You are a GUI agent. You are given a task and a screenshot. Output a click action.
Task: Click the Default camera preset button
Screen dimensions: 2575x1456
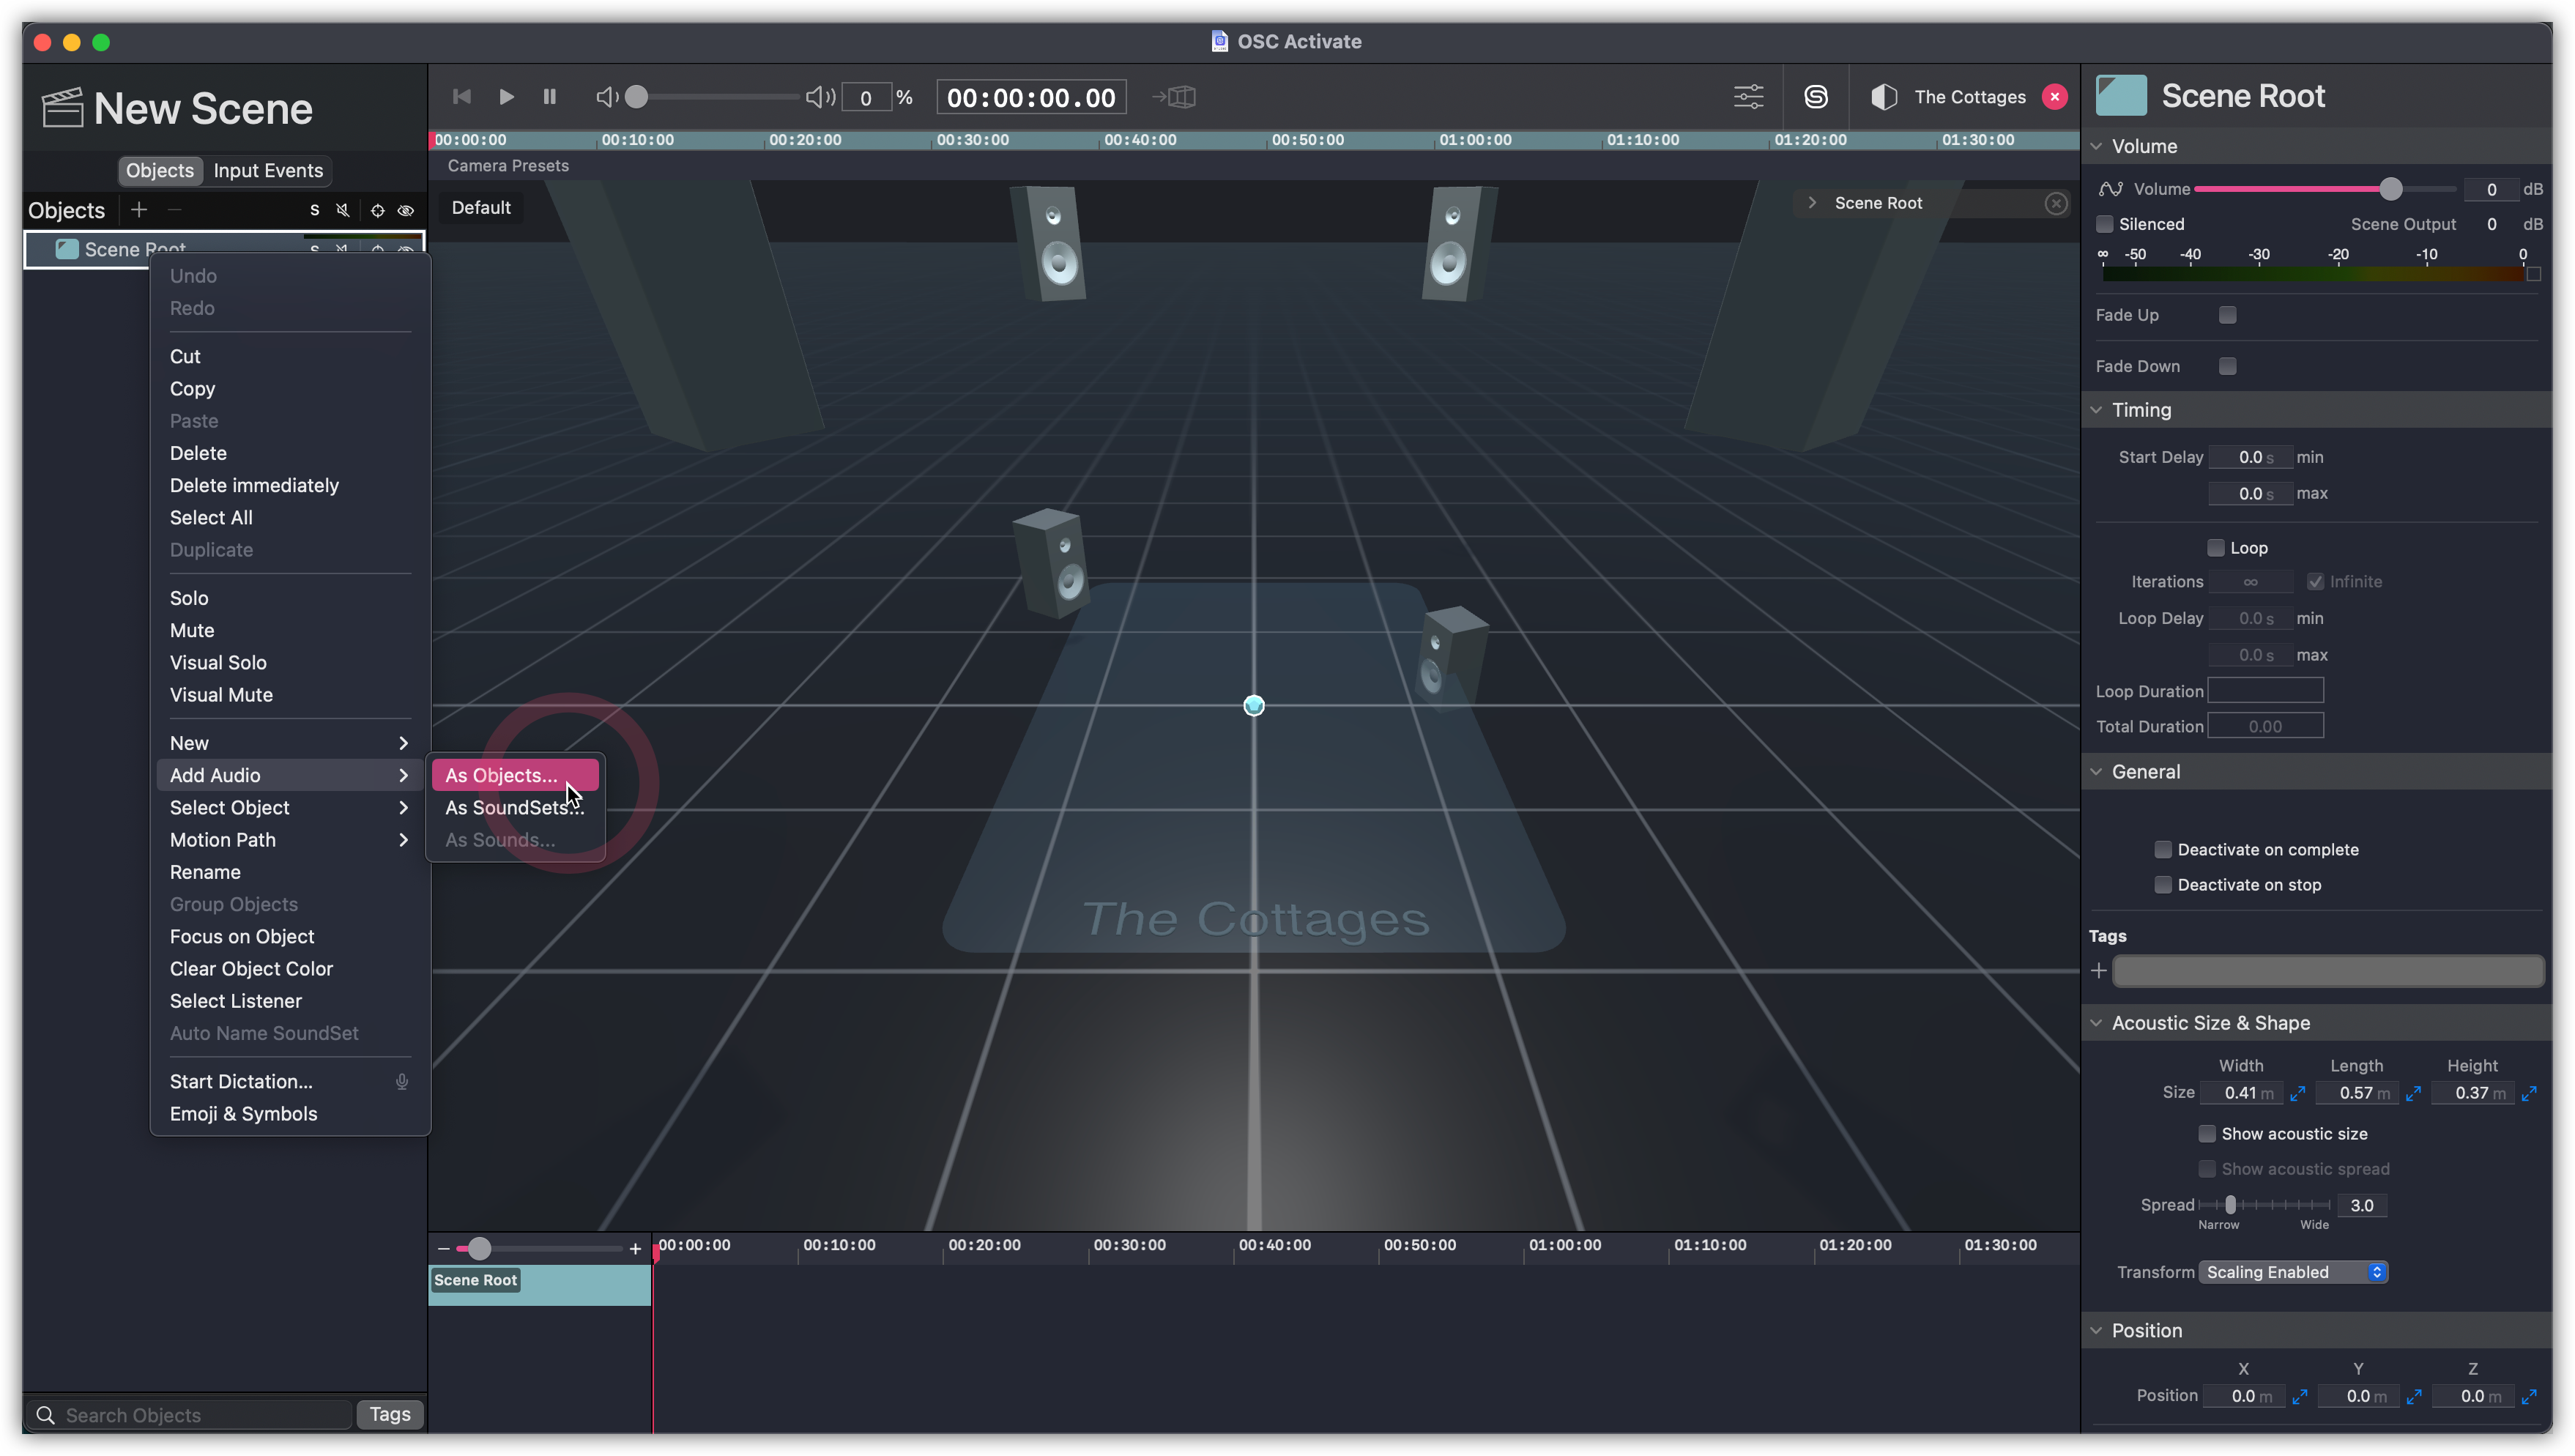481,207
